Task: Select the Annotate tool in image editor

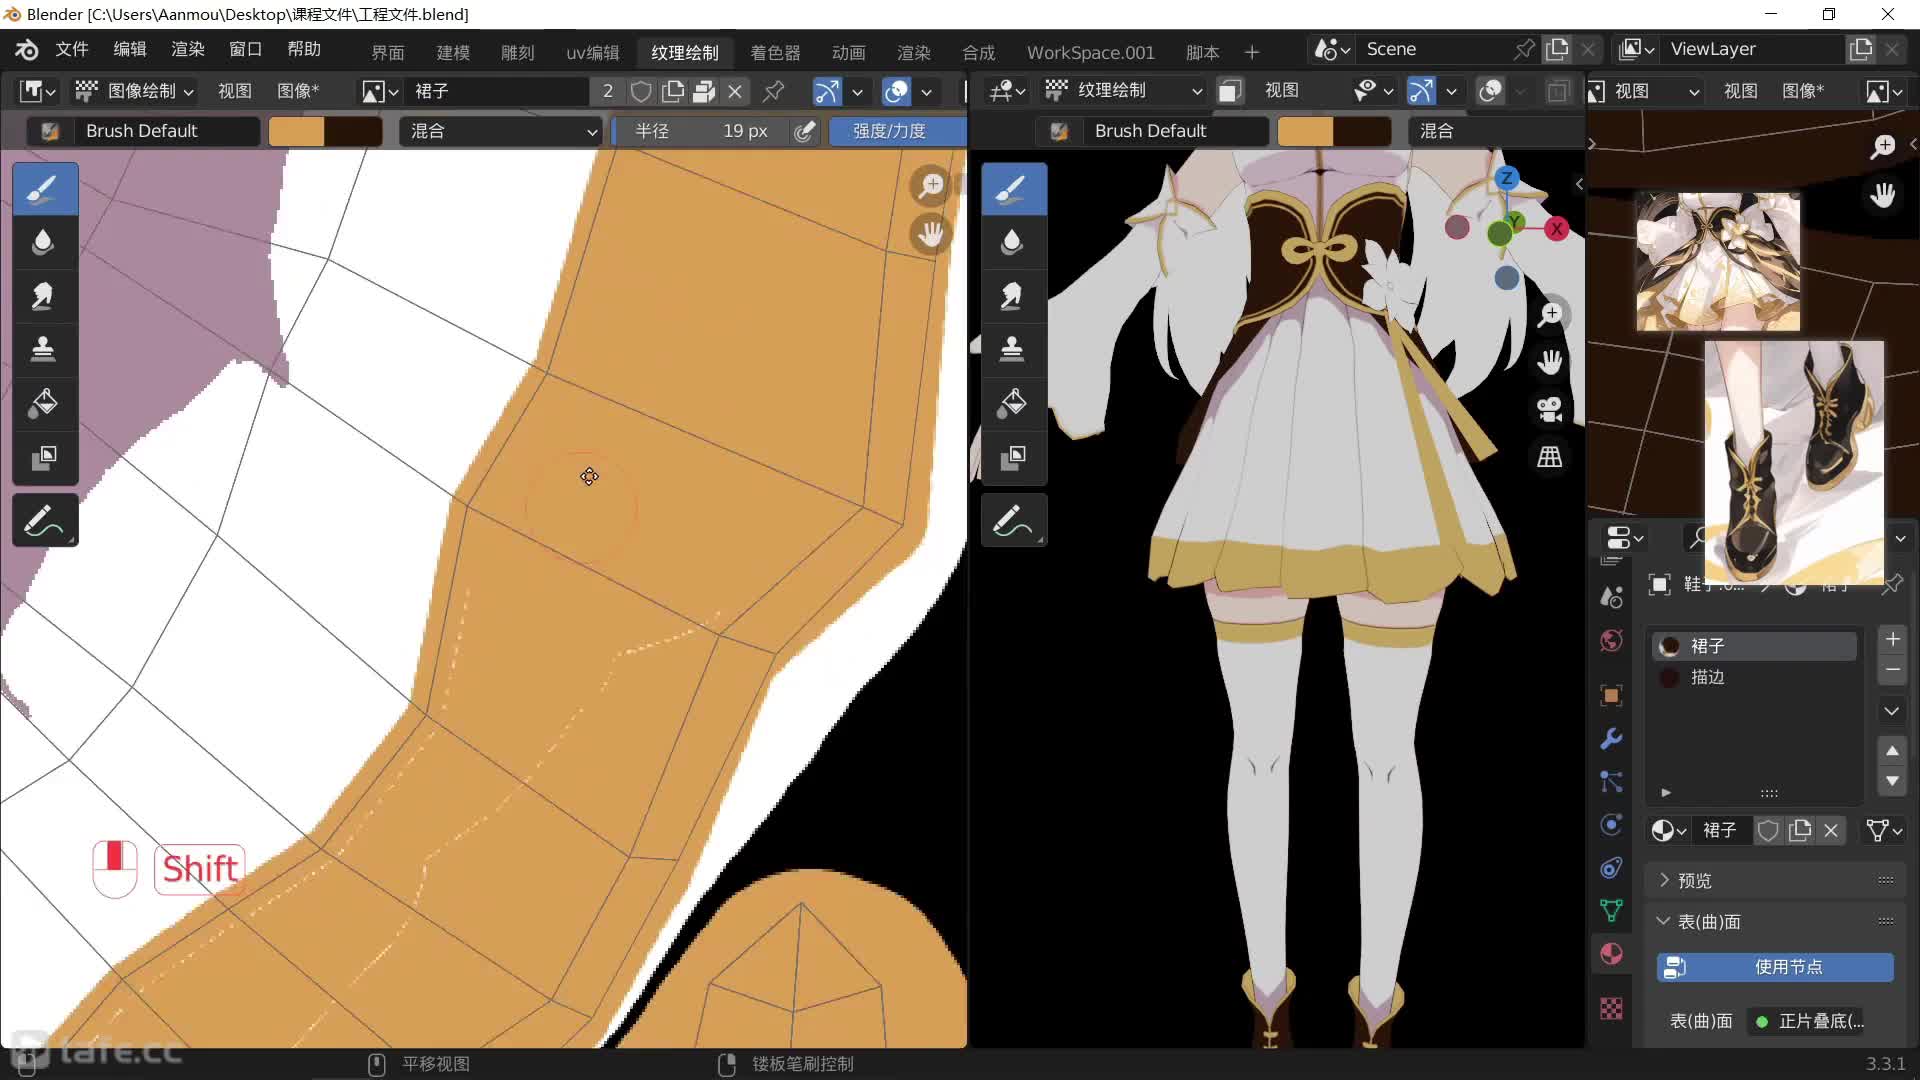Action: pos(44,520)
